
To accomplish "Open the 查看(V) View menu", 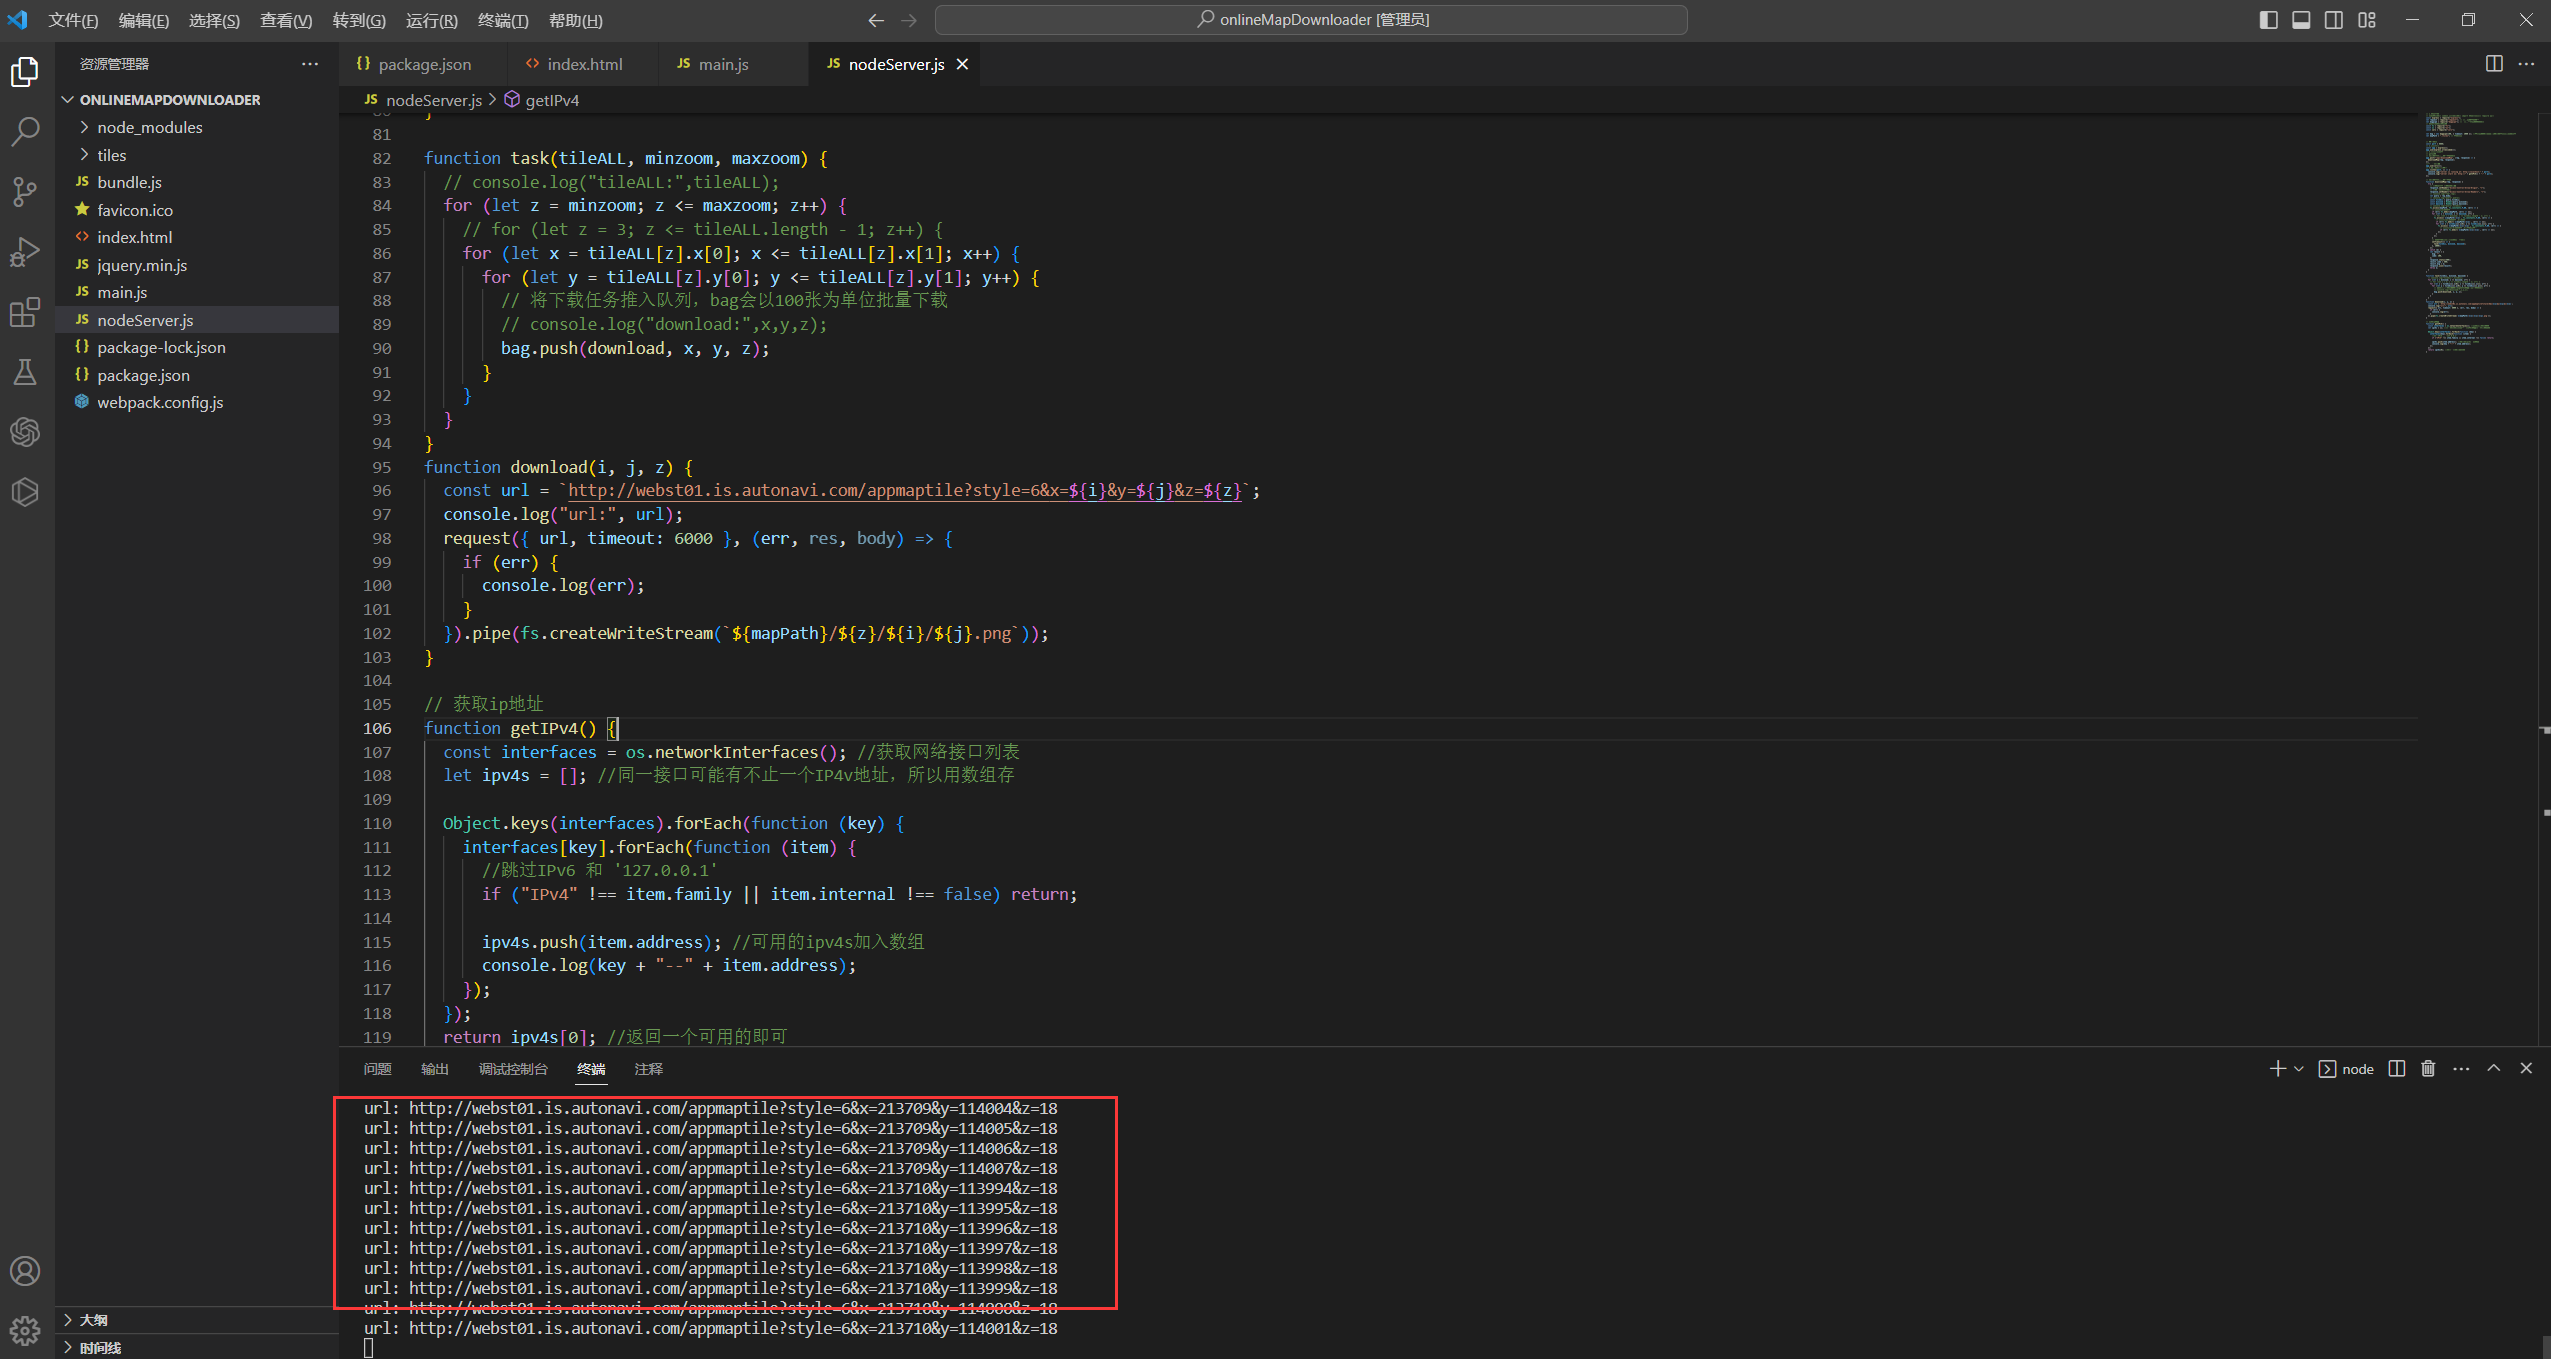I will 286,20.
